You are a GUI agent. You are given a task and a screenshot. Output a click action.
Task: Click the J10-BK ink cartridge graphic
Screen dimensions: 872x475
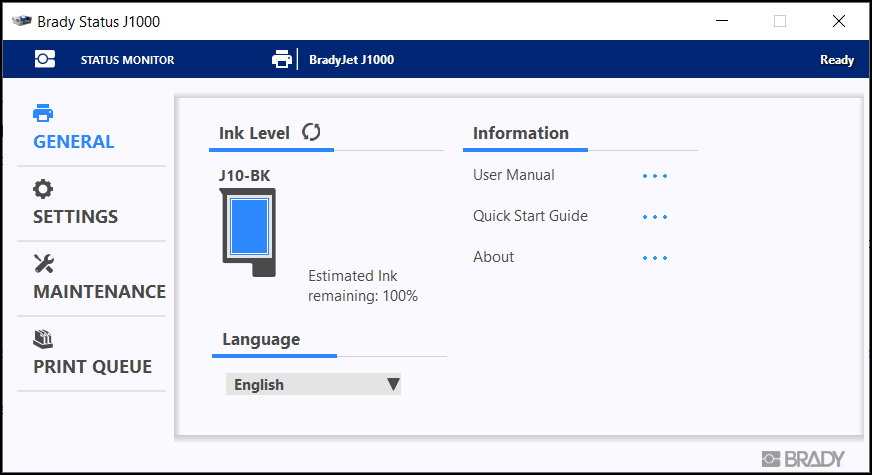click(249, 232)
